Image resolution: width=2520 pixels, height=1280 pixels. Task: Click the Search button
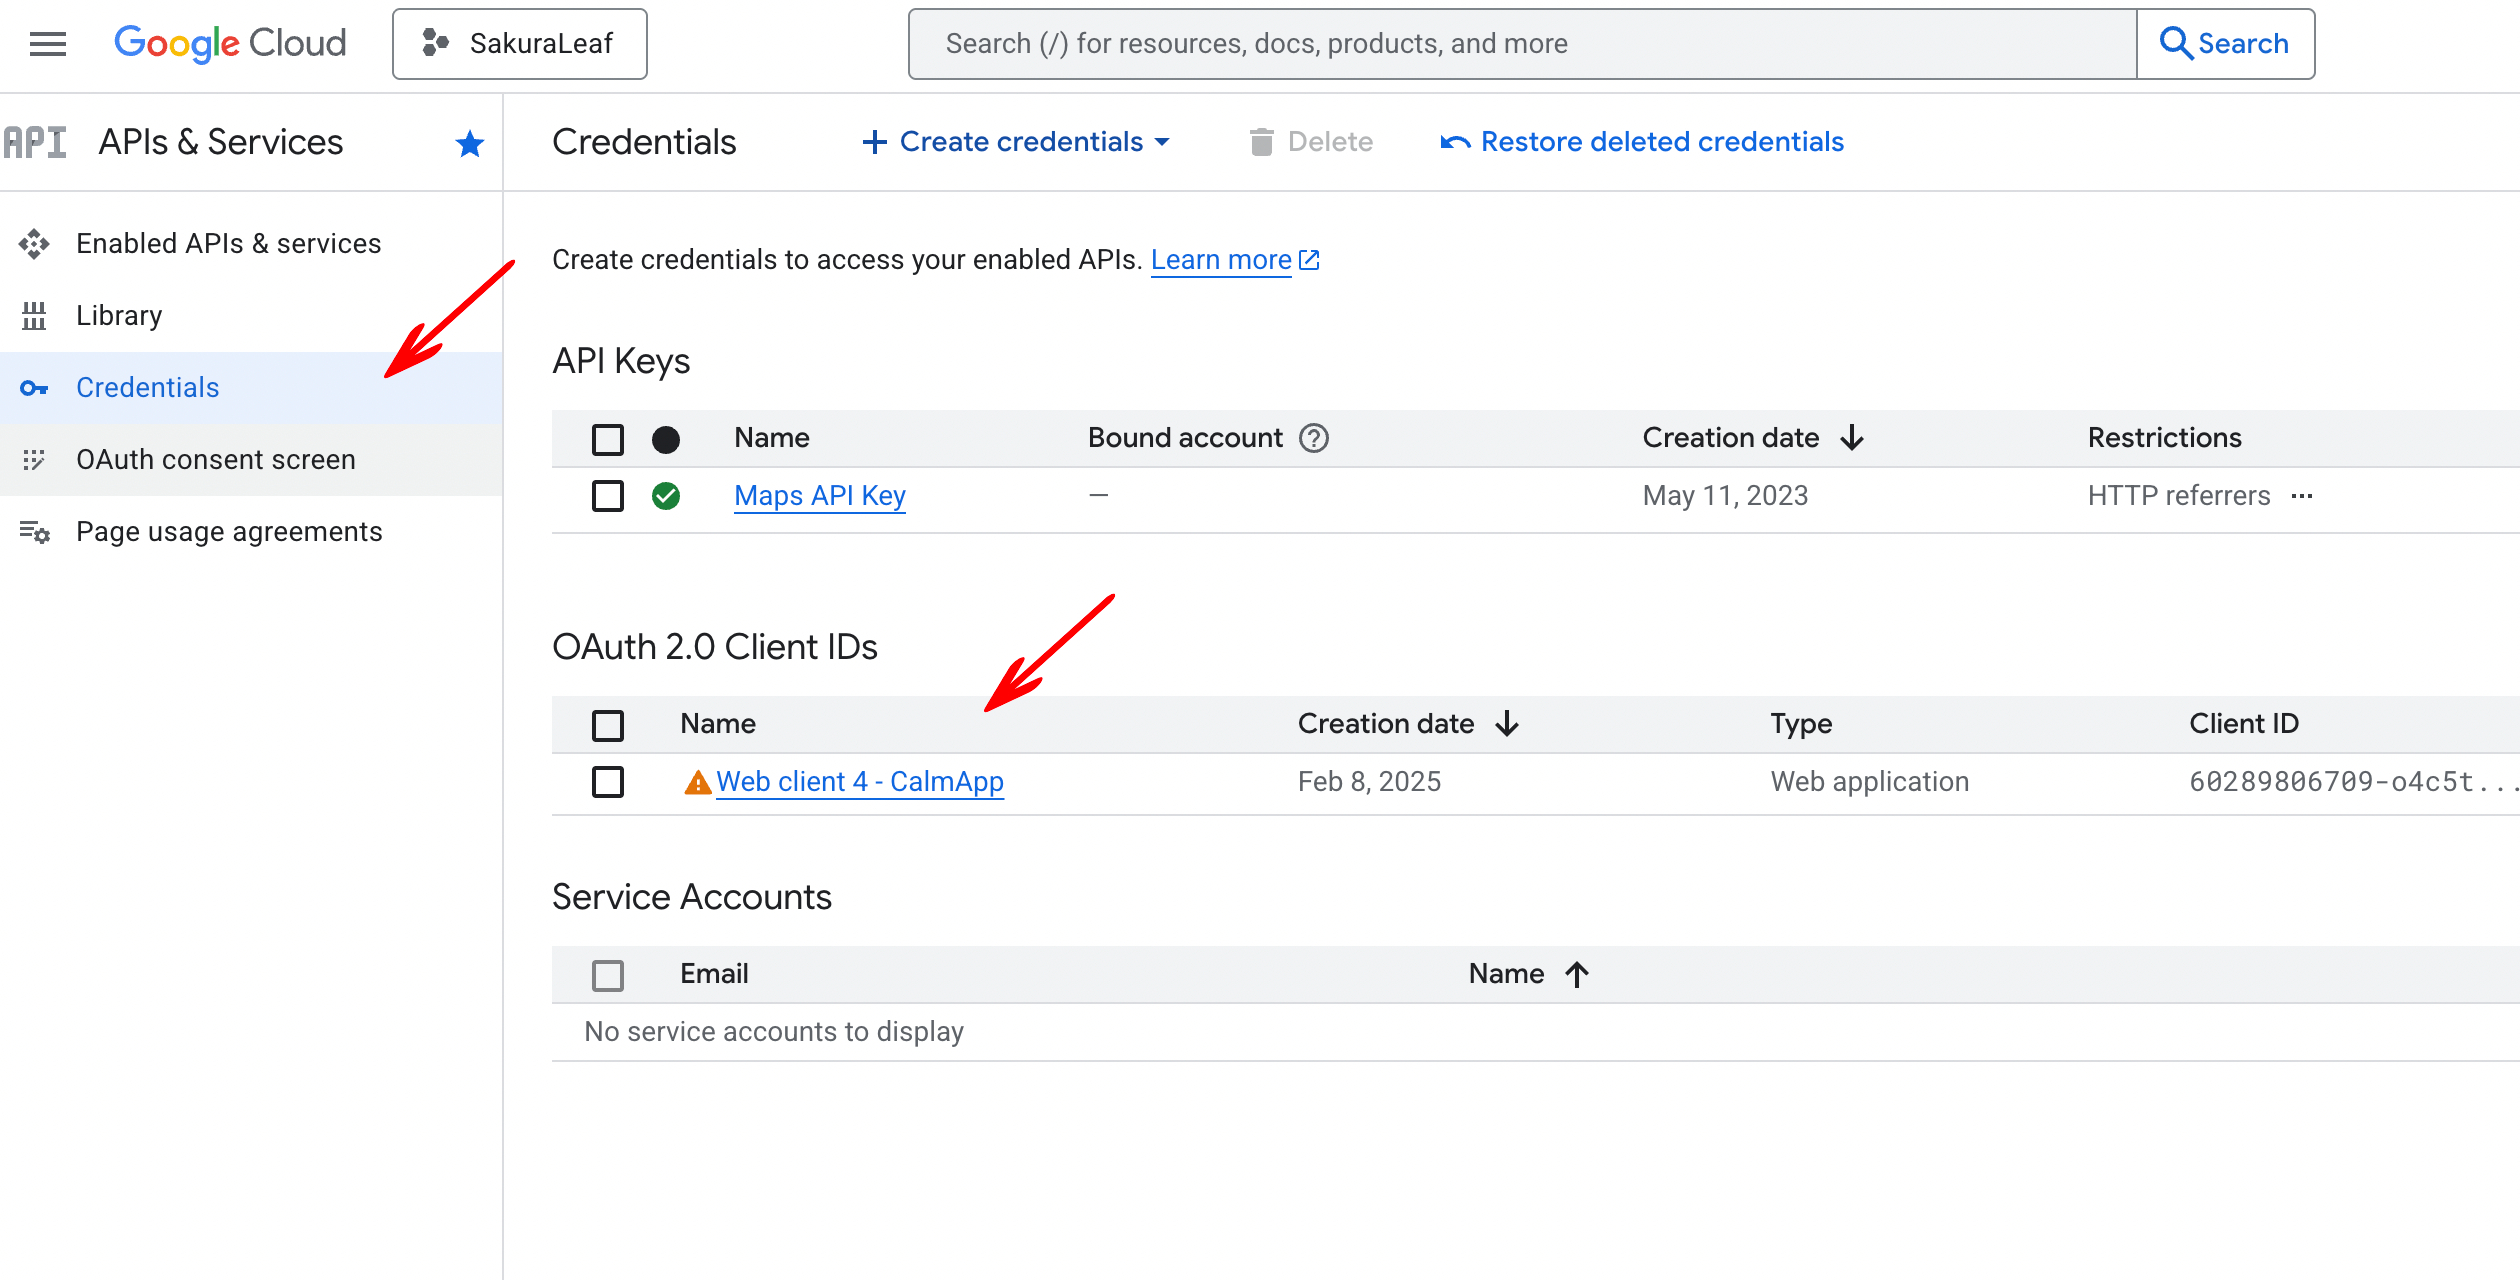tap(2225, 44)
